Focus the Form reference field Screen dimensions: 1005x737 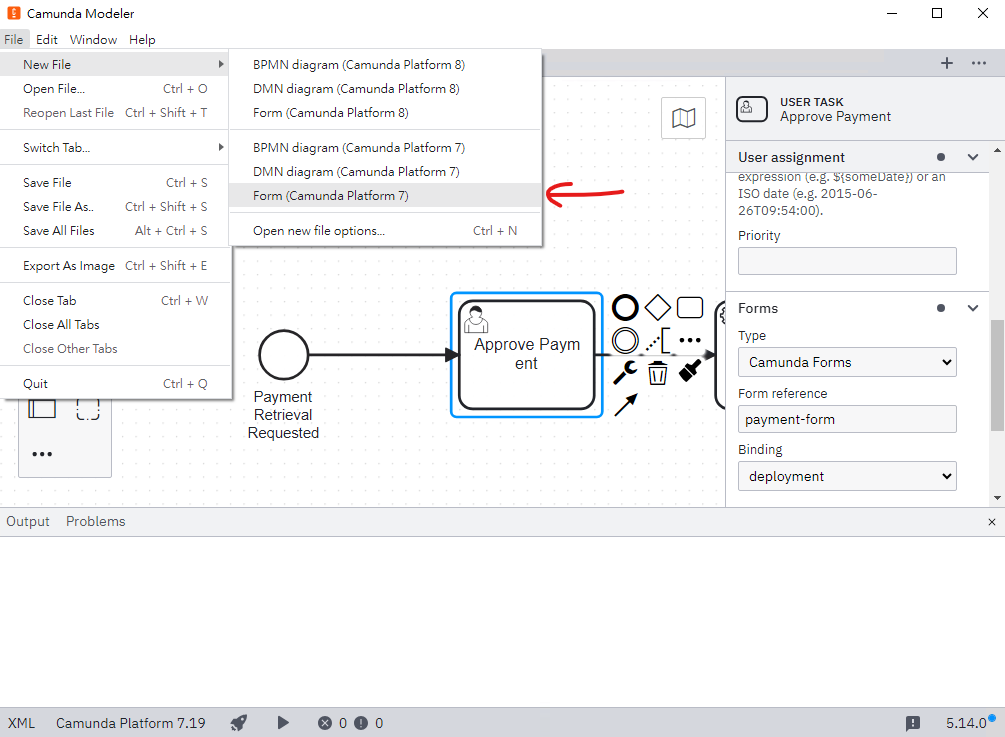coord(847,419)
